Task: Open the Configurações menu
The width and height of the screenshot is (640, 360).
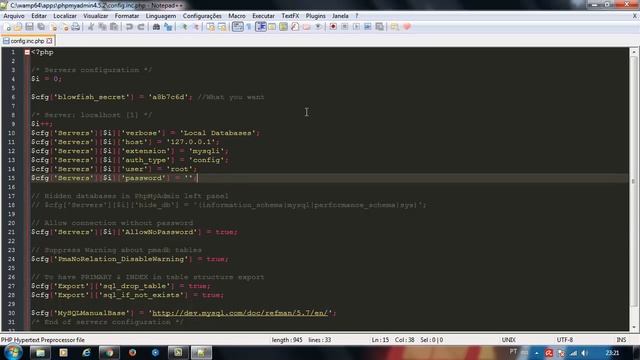Action: point(202,16)
